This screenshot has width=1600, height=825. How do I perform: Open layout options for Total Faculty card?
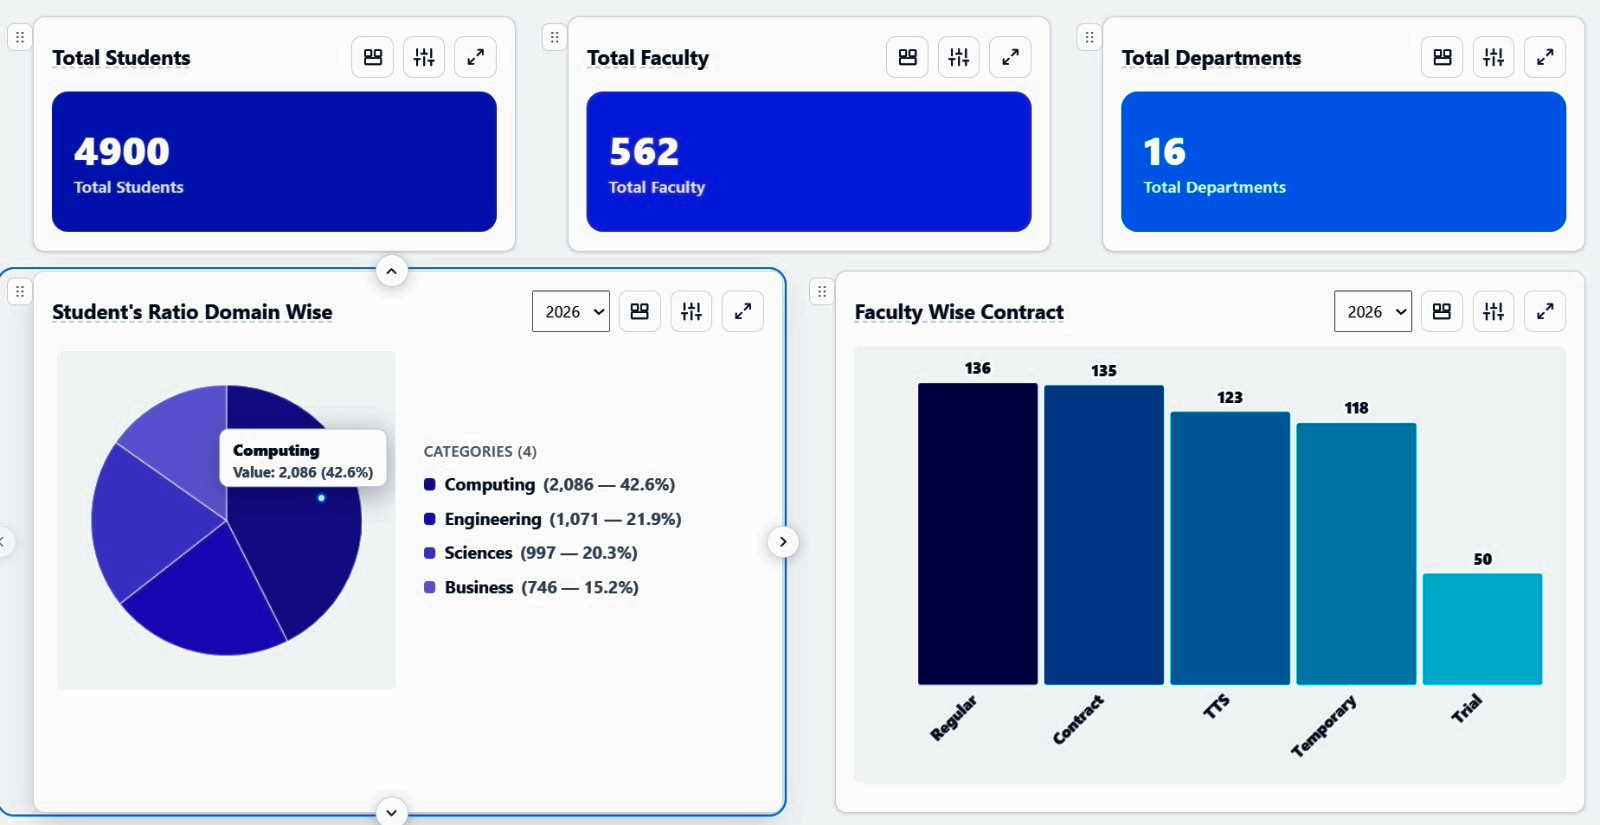coord(908,57)
